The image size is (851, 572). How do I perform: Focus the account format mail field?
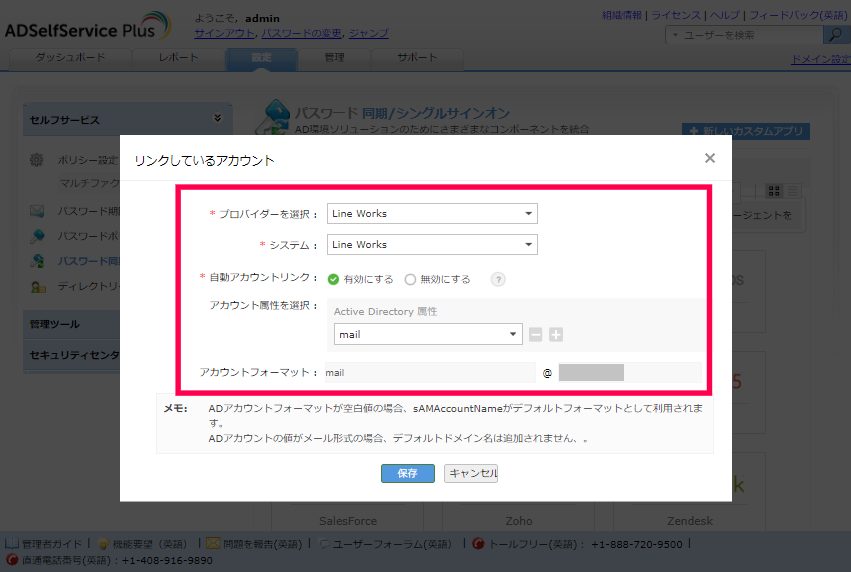click(x=430, y=373)
